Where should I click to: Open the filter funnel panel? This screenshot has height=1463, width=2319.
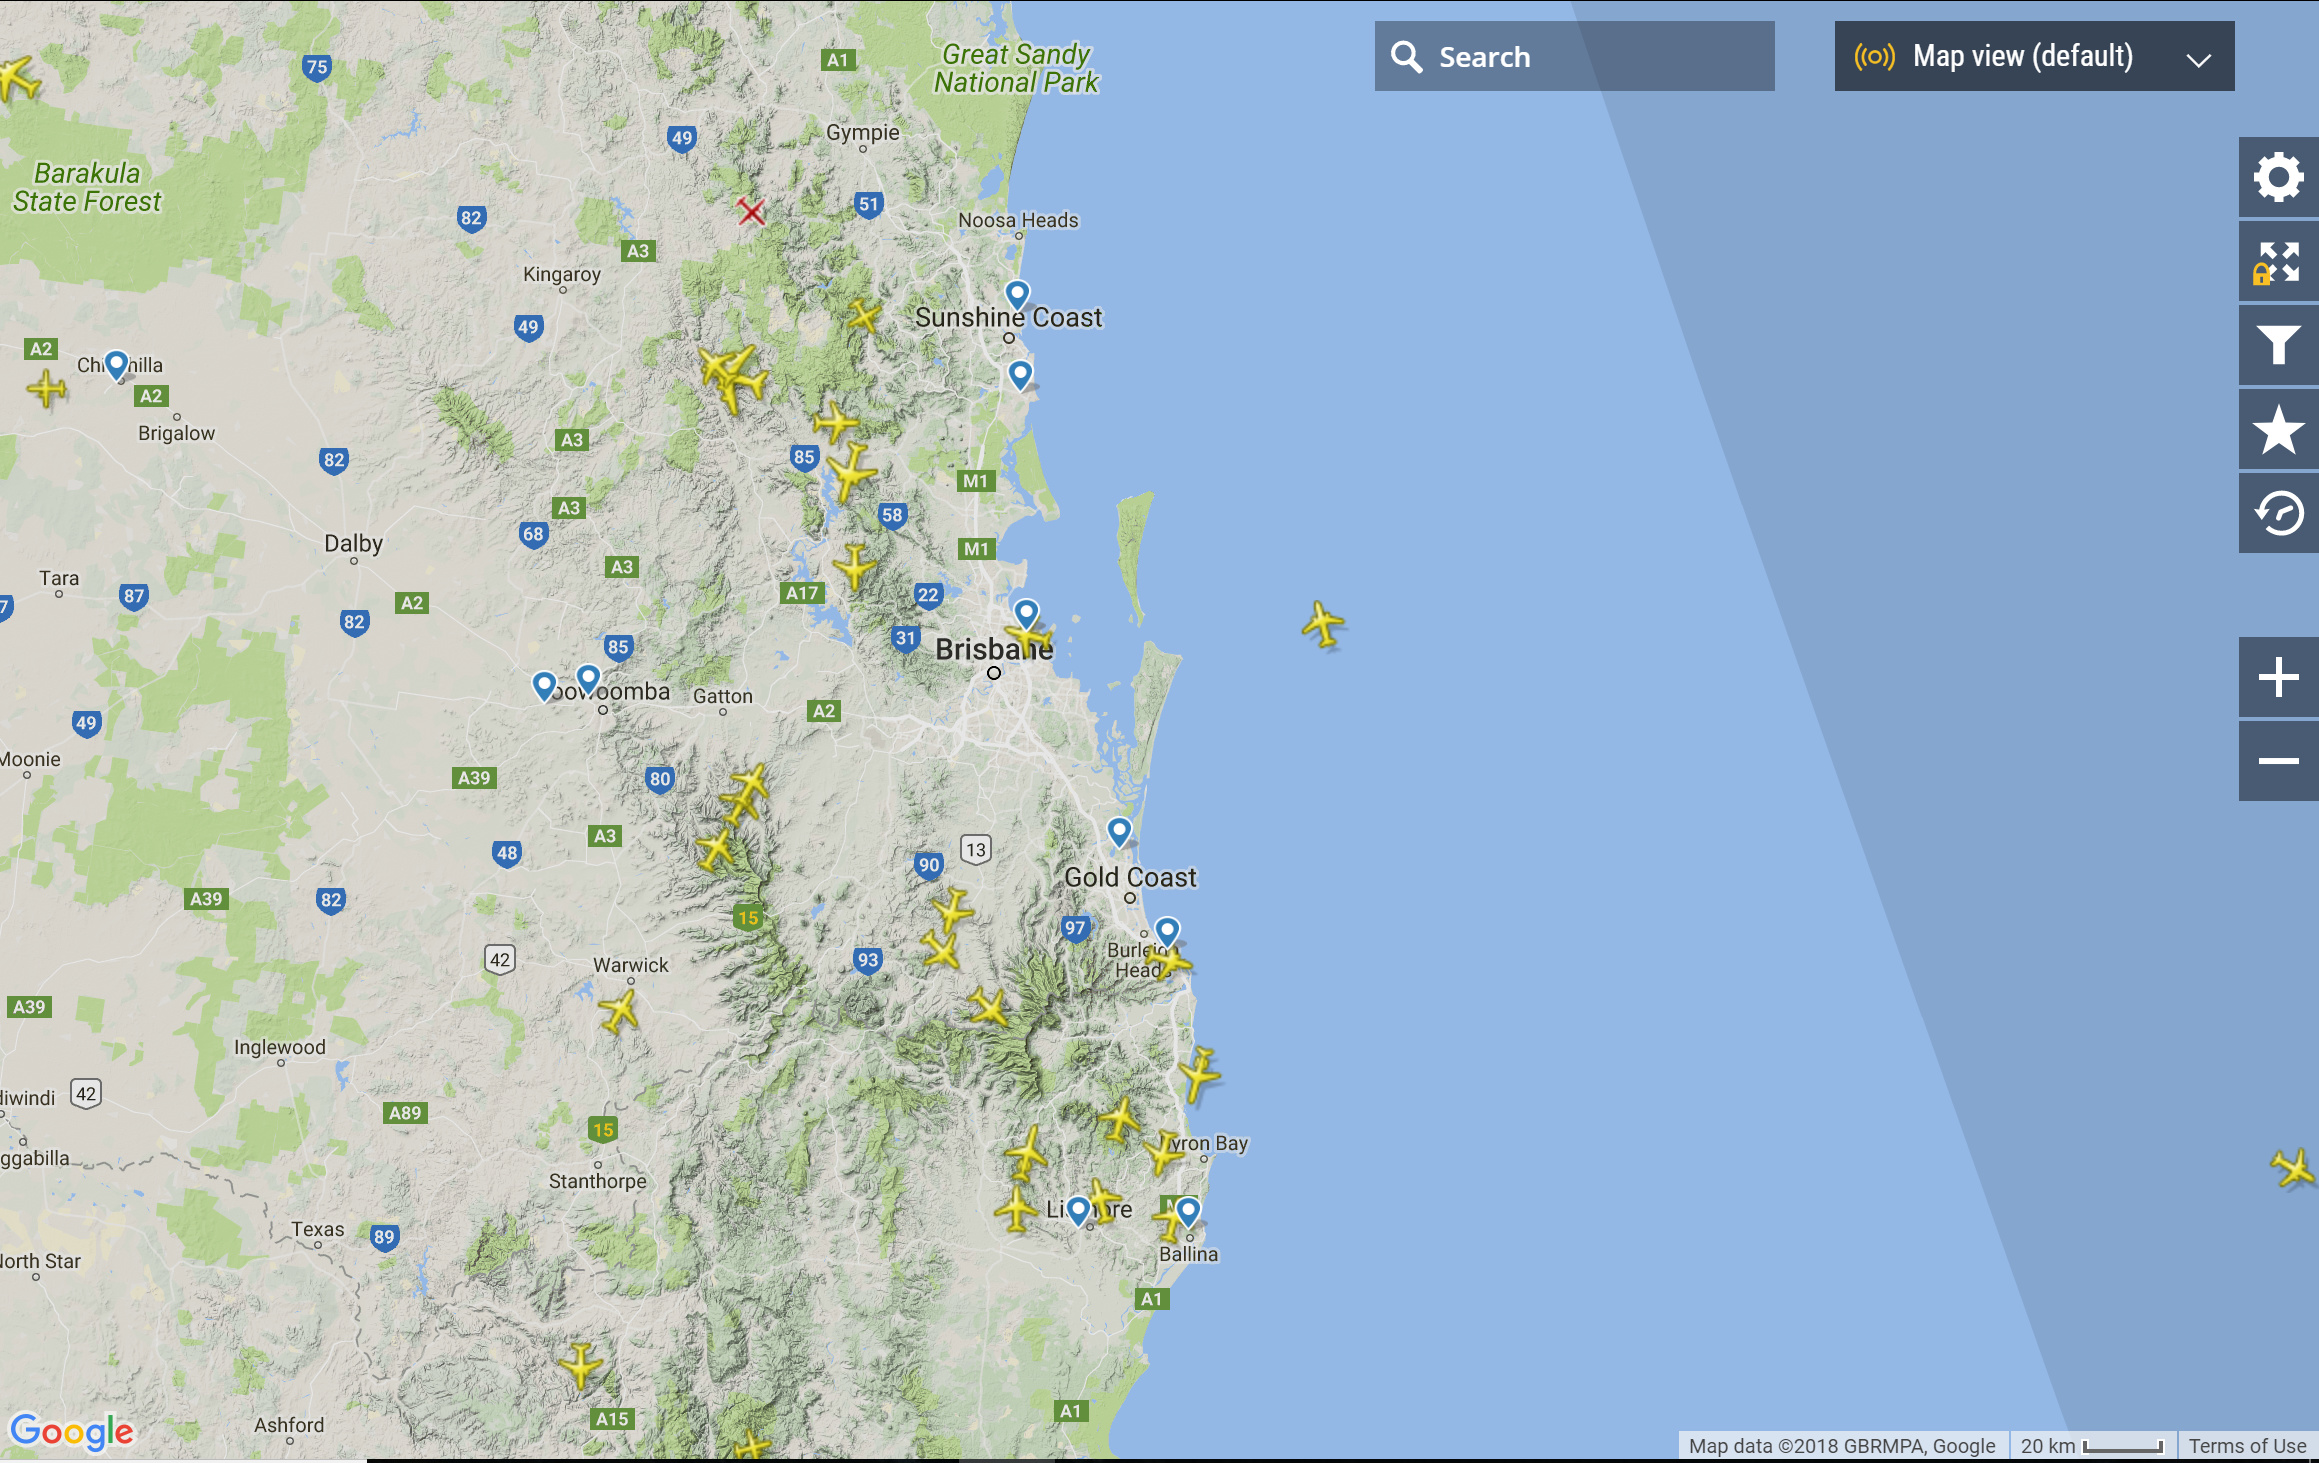2278,346
